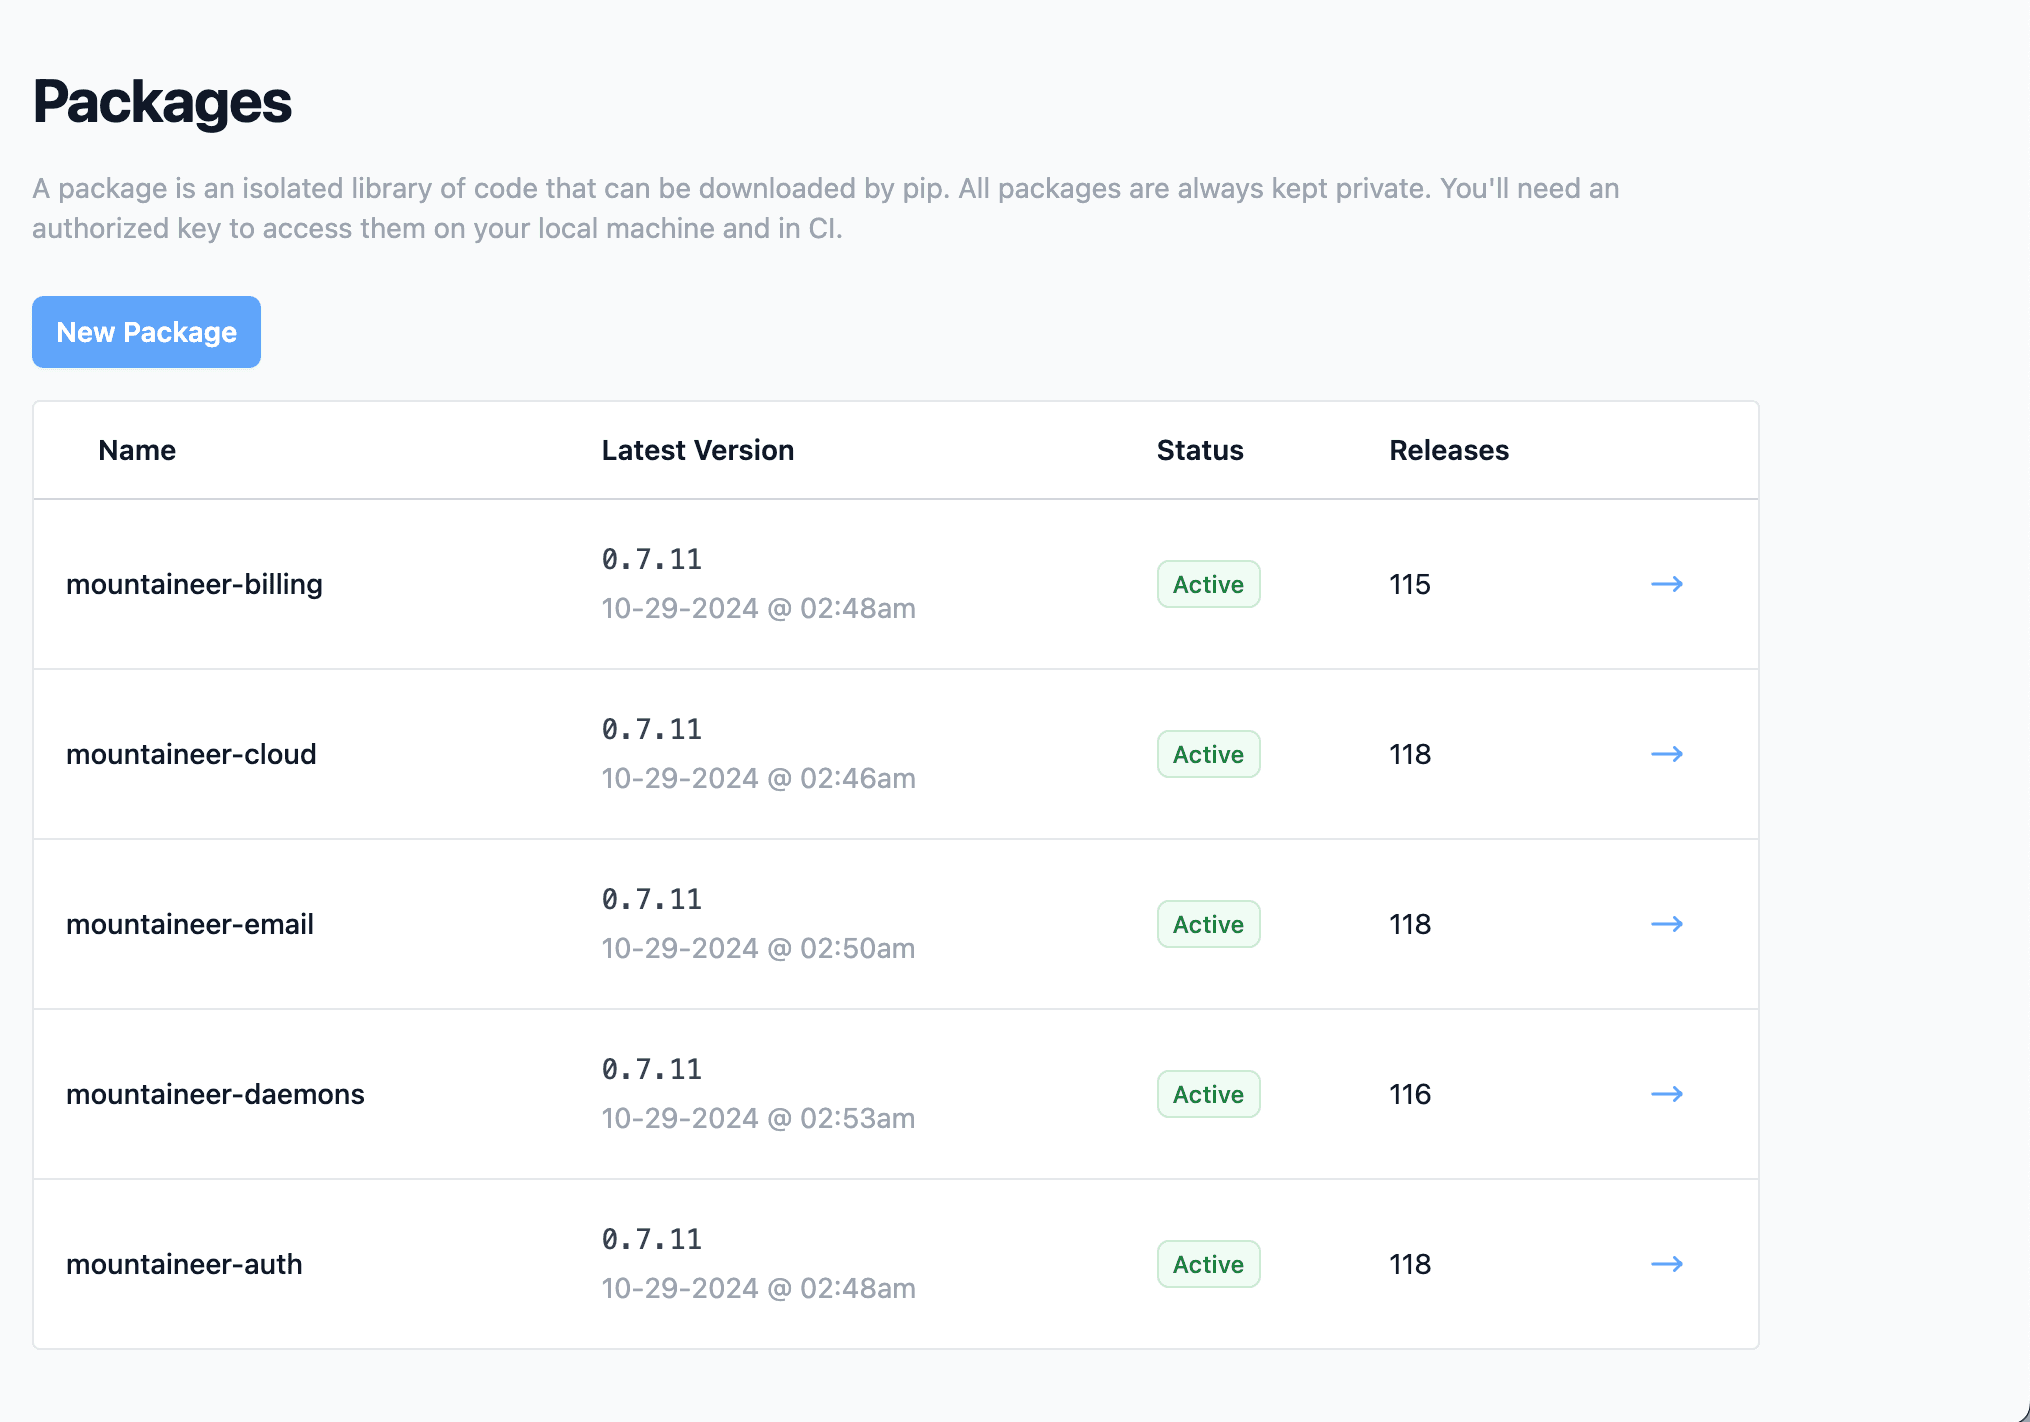The width and height of the screenshot is (2030, 1422).
Task: Select the mountaineer-auth package name
Action: click(184, 1264)
